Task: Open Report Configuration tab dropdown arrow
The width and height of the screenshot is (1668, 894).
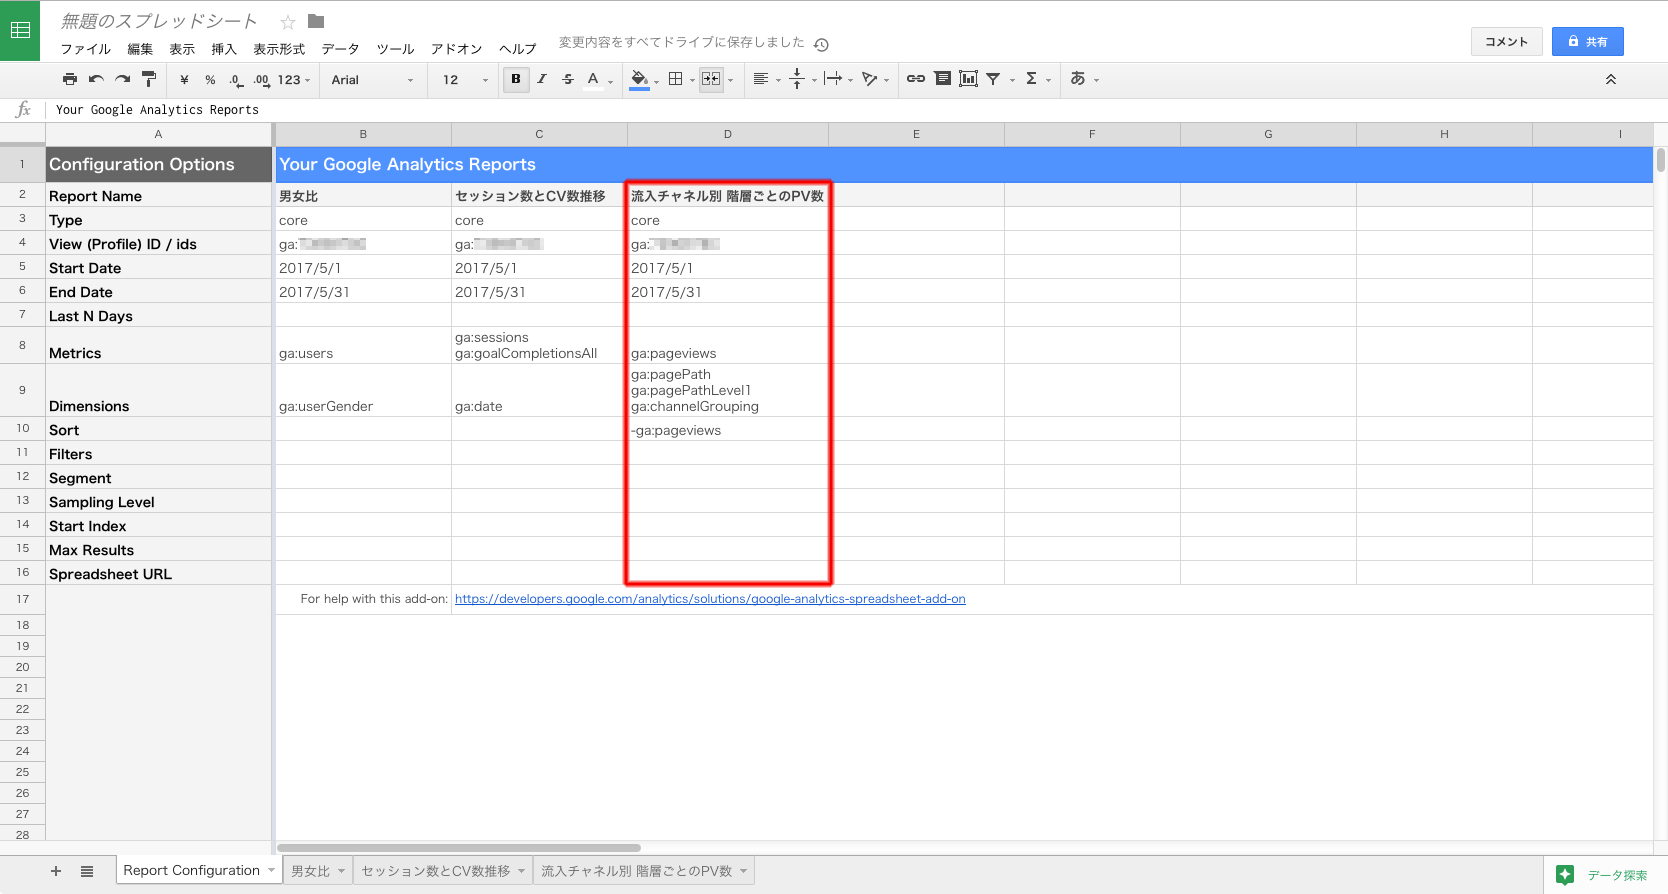Action: 271,871
